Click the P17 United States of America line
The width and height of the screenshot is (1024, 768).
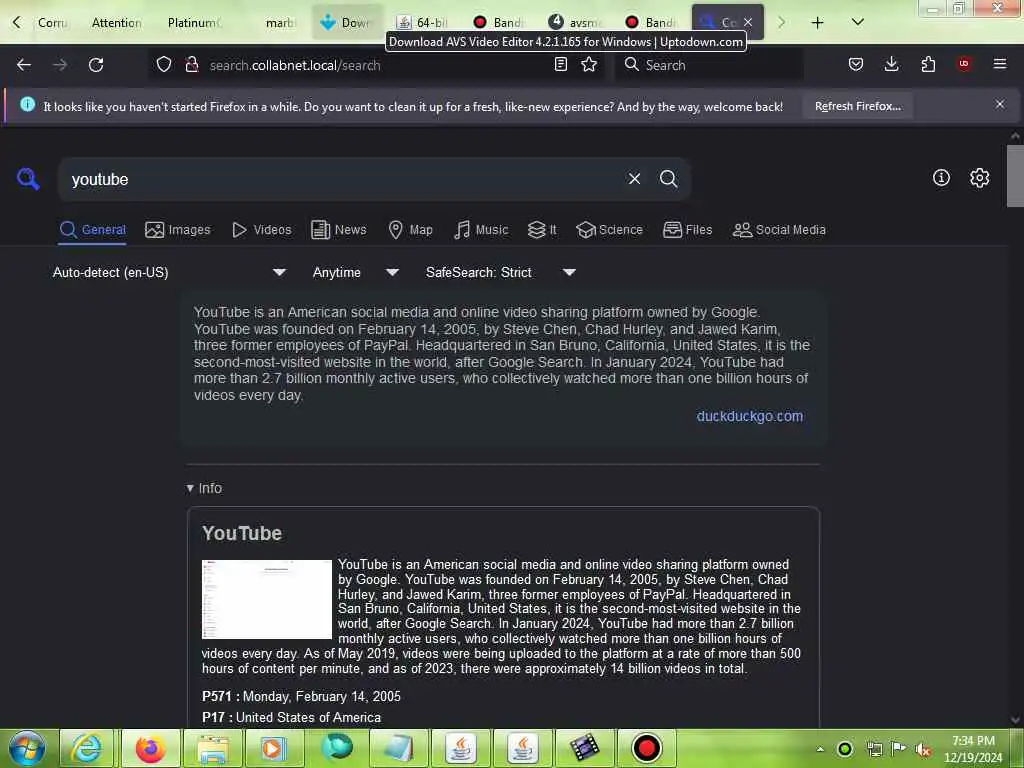click(291, 717)
